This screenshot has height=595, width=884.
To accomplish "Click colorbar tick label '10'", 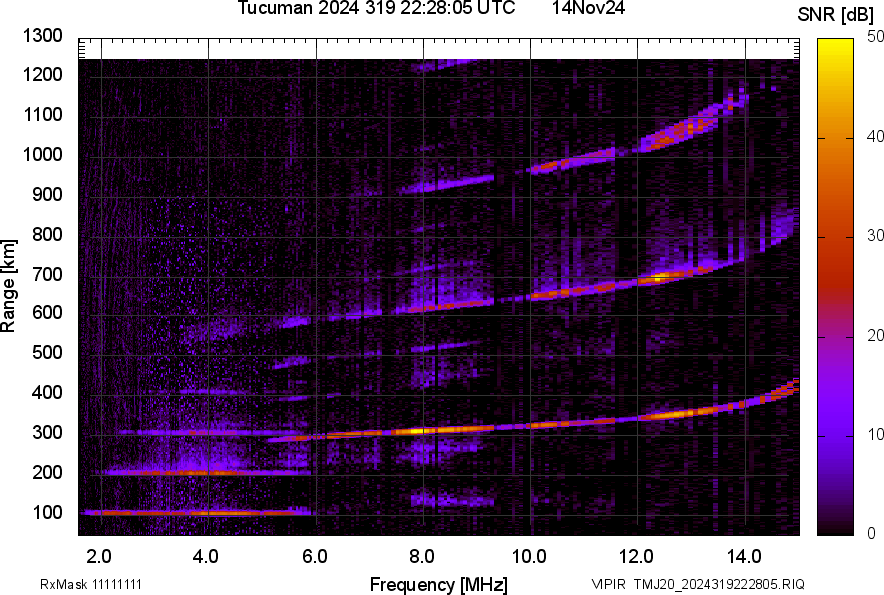I will tap(876, 434).
